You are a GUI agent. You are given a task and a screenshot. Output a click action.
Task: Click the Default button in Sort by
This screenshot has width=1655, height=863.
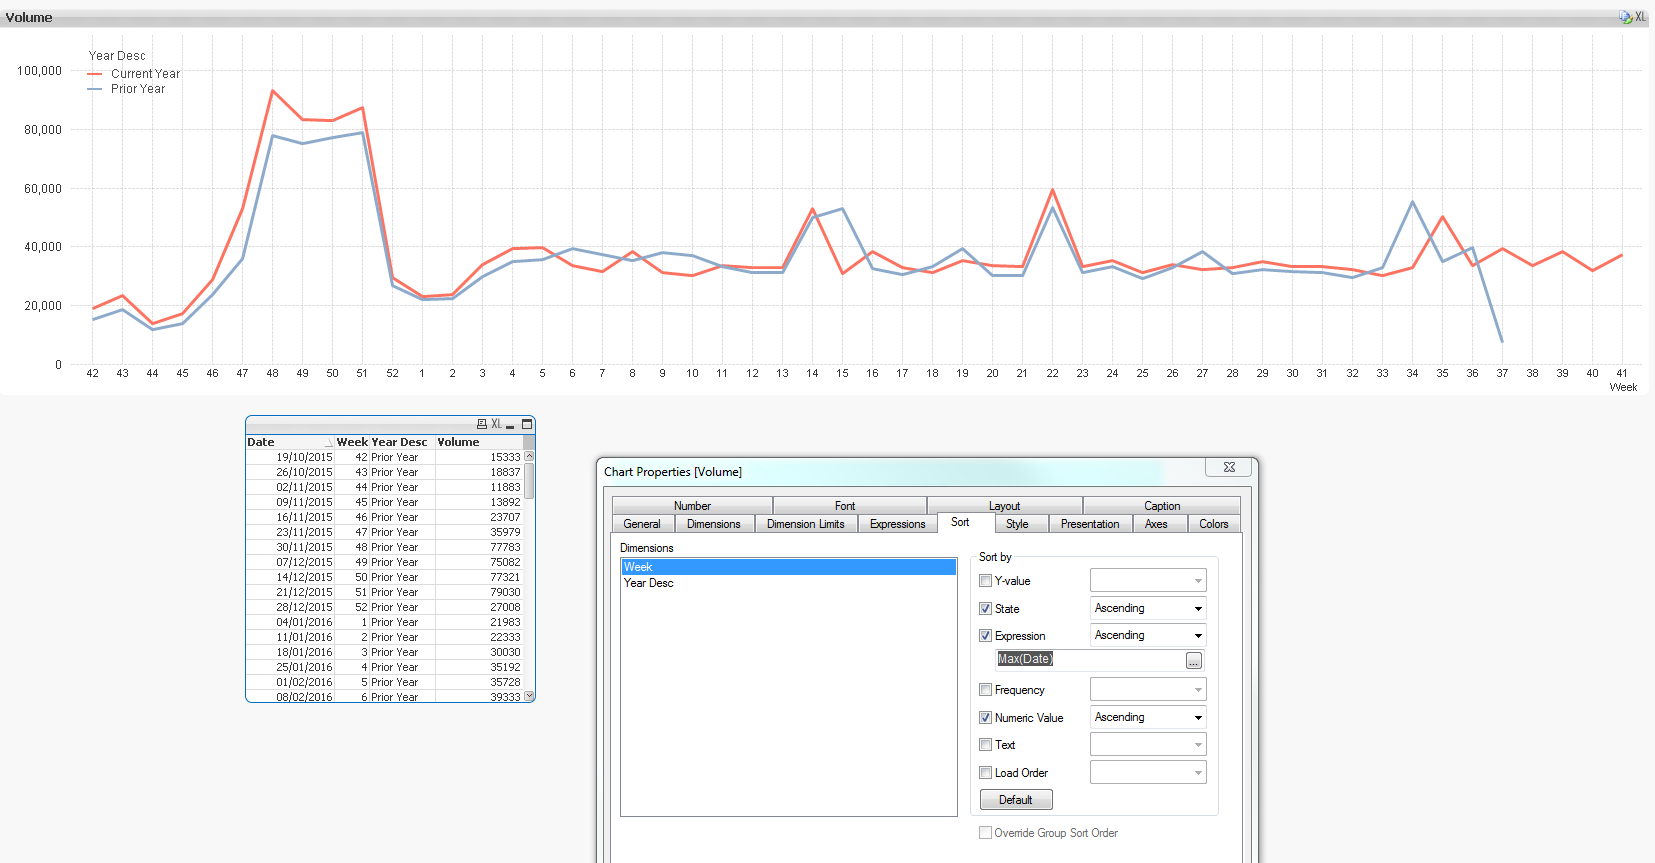1016,800
